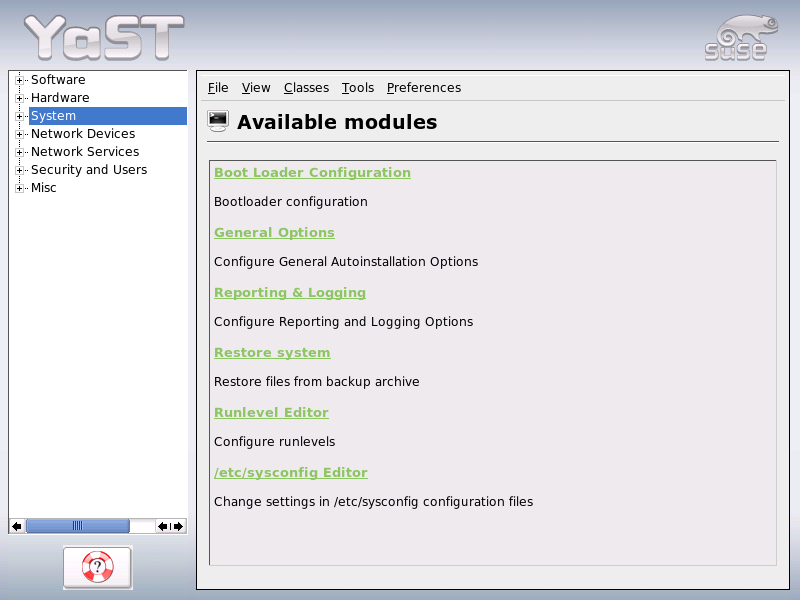Open Boot Loader Configuration module

tap(312, 172)
